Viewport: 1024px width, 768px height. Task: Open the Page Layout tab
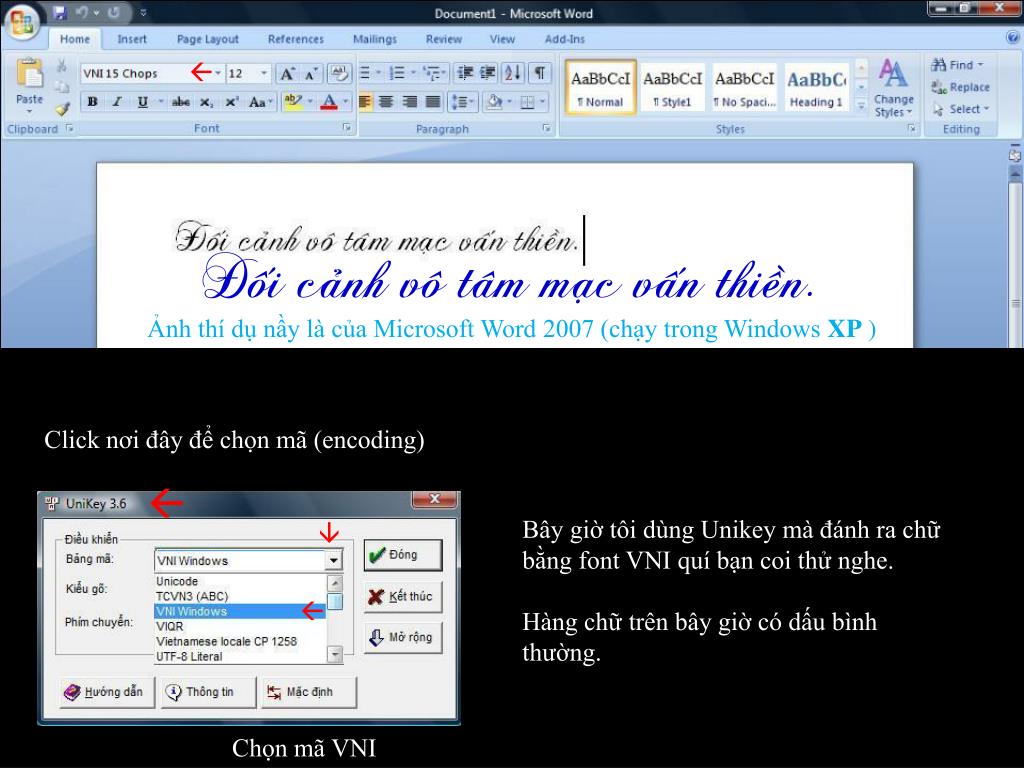[x=208, y=39]
